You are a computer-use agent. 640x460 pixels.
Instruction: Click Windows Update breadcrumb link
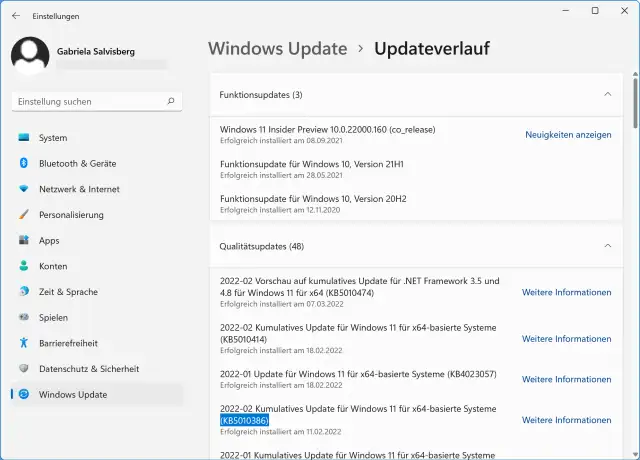point(277,48)
